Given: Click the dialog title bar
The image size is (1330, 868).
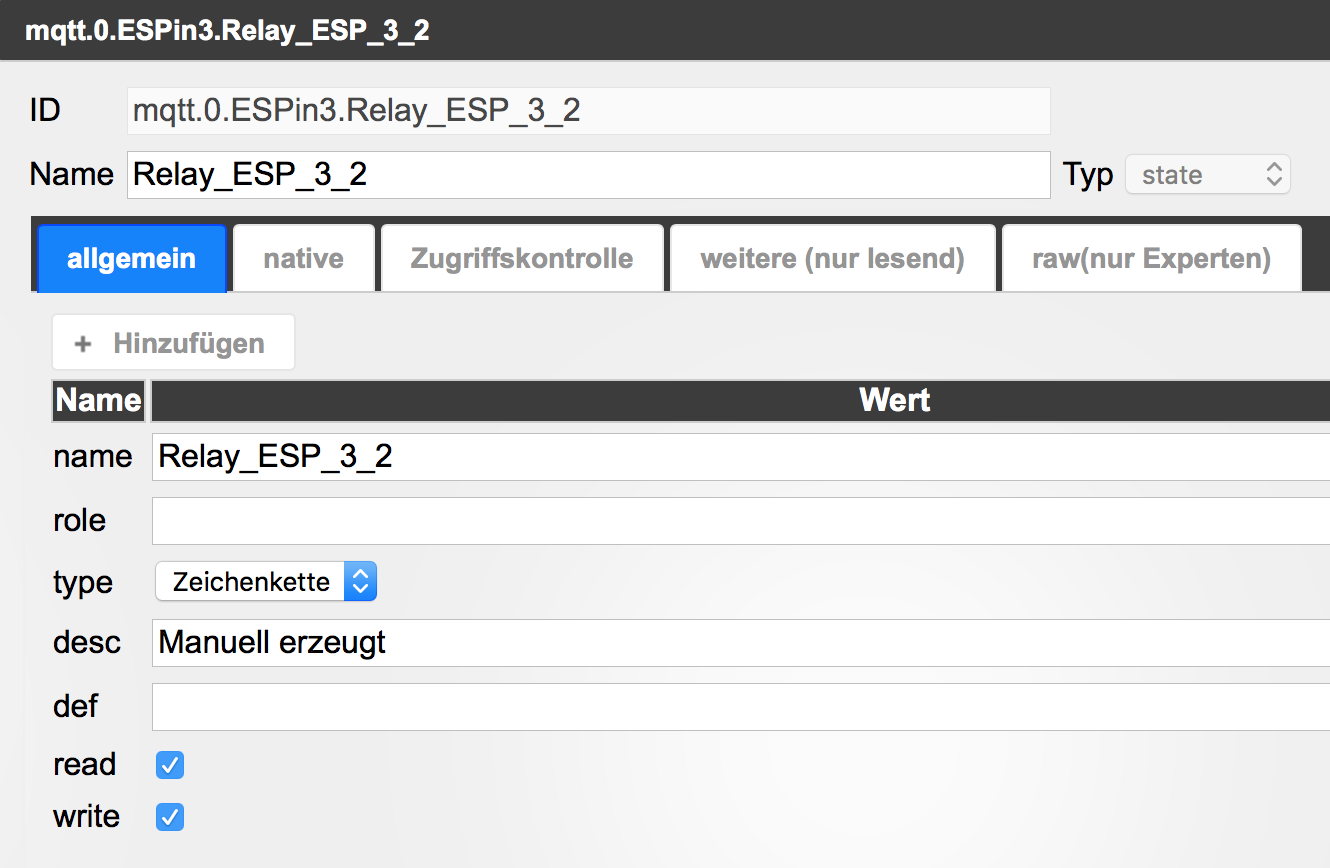Looking at the screenshot, I should pos(665,30).
